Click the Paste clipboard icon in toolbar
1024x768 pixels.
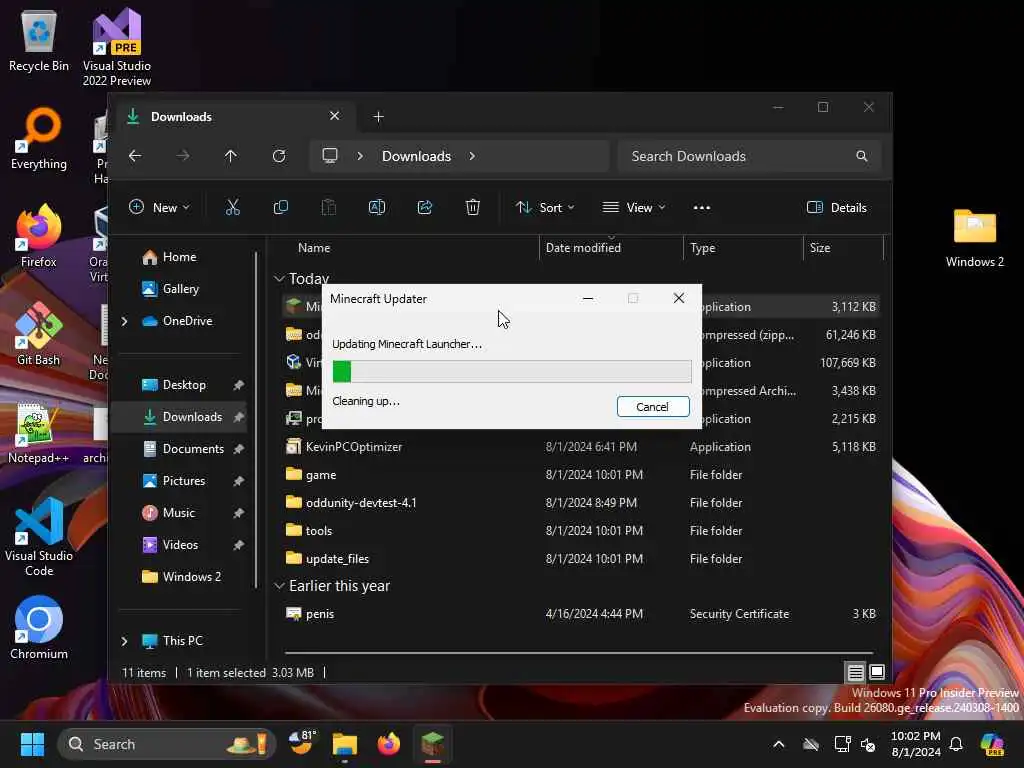328,208
